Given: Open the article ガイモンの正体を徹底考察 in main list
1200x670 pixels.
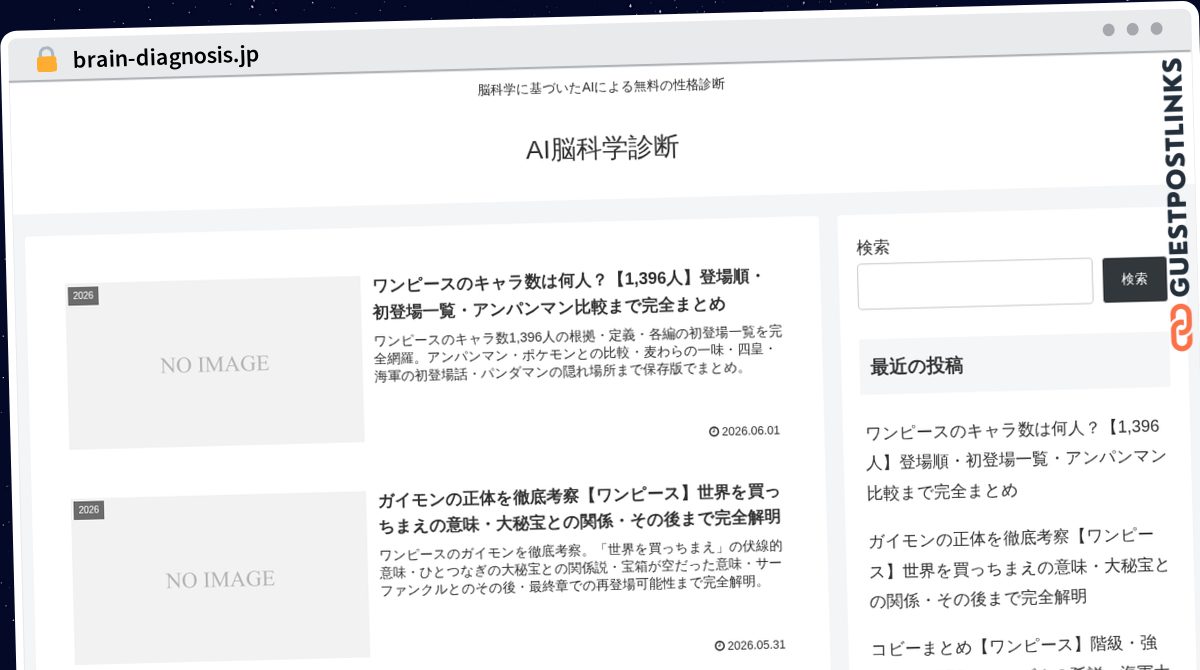Looking at the screenshot, I should 578,507.
